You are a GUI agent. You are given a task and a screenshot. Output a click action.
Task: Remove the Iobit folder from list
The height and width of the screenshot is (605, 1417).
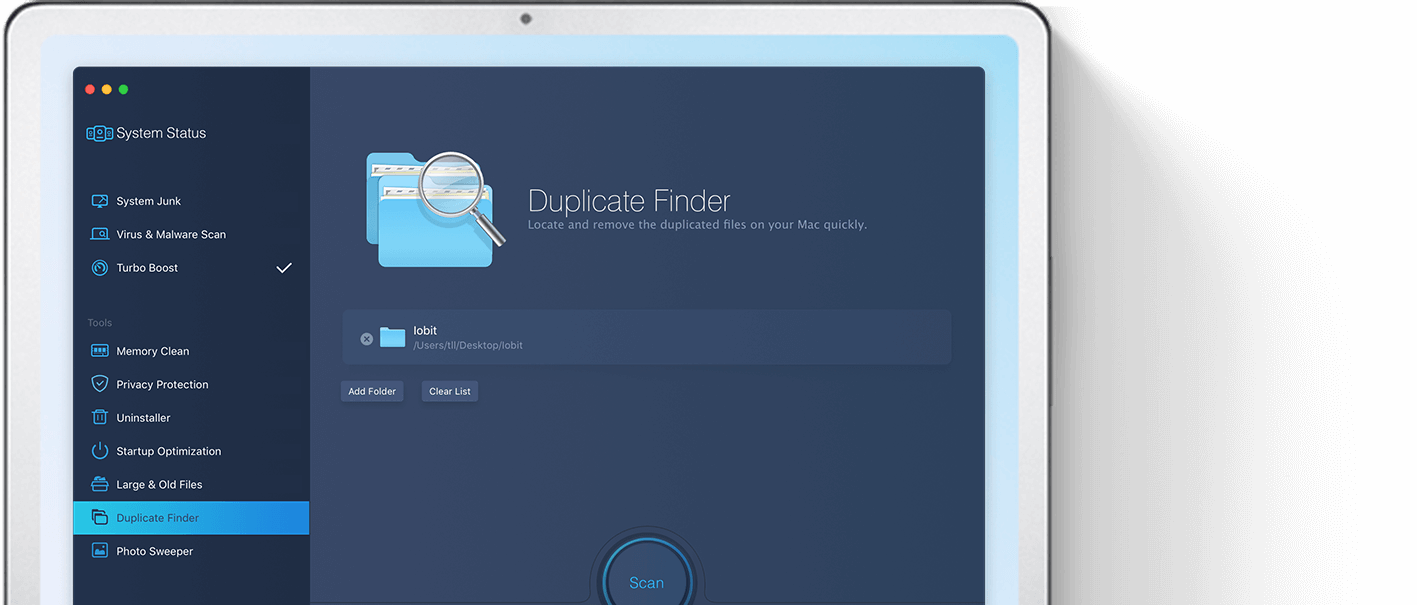366,339
